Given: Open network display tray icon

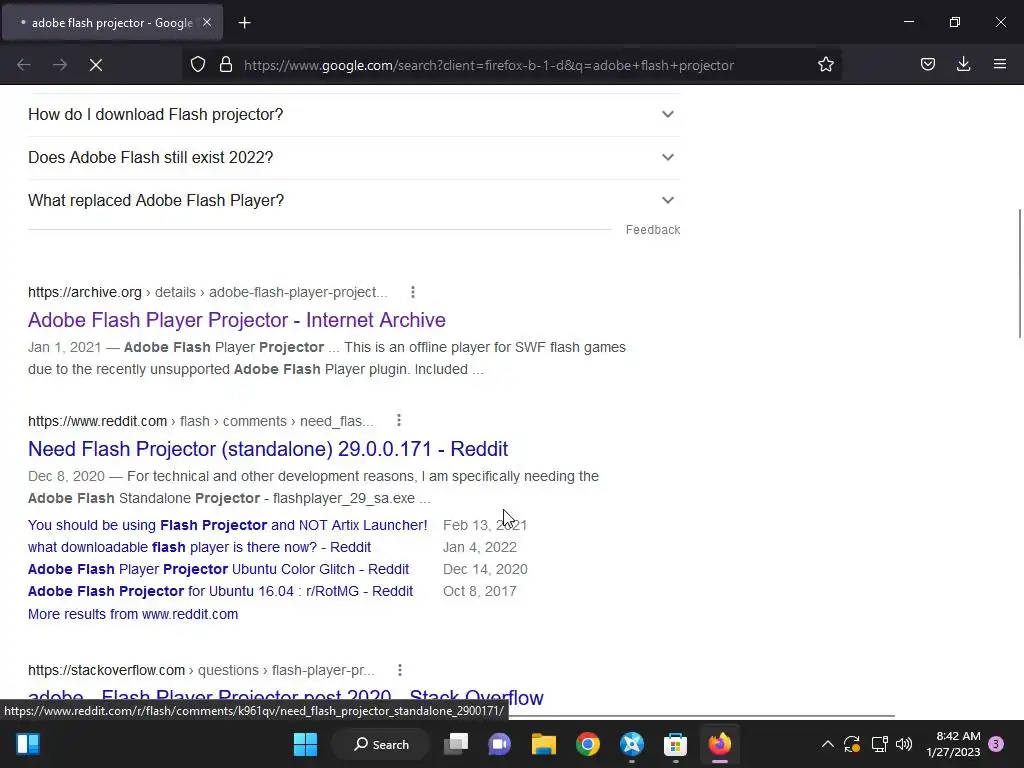Looking at the screenshot, I should pos(880,744).
